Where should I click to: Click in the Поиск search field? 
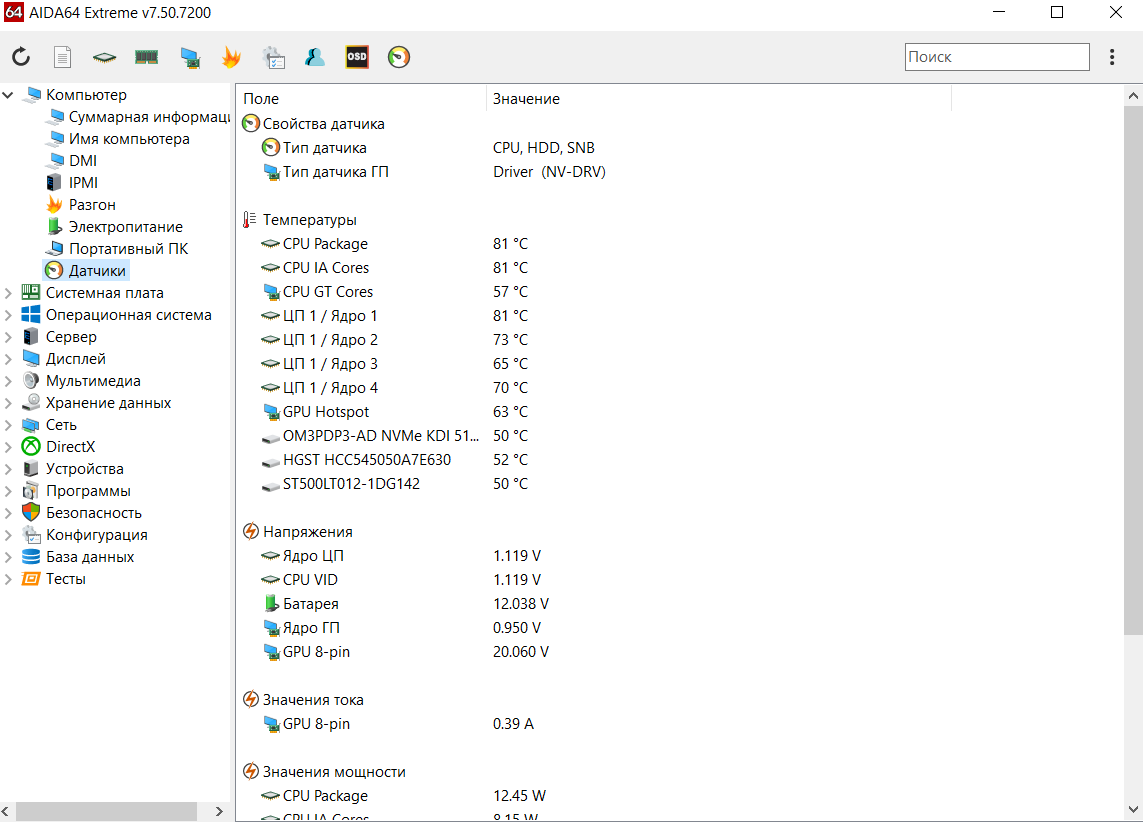[996, 57]
